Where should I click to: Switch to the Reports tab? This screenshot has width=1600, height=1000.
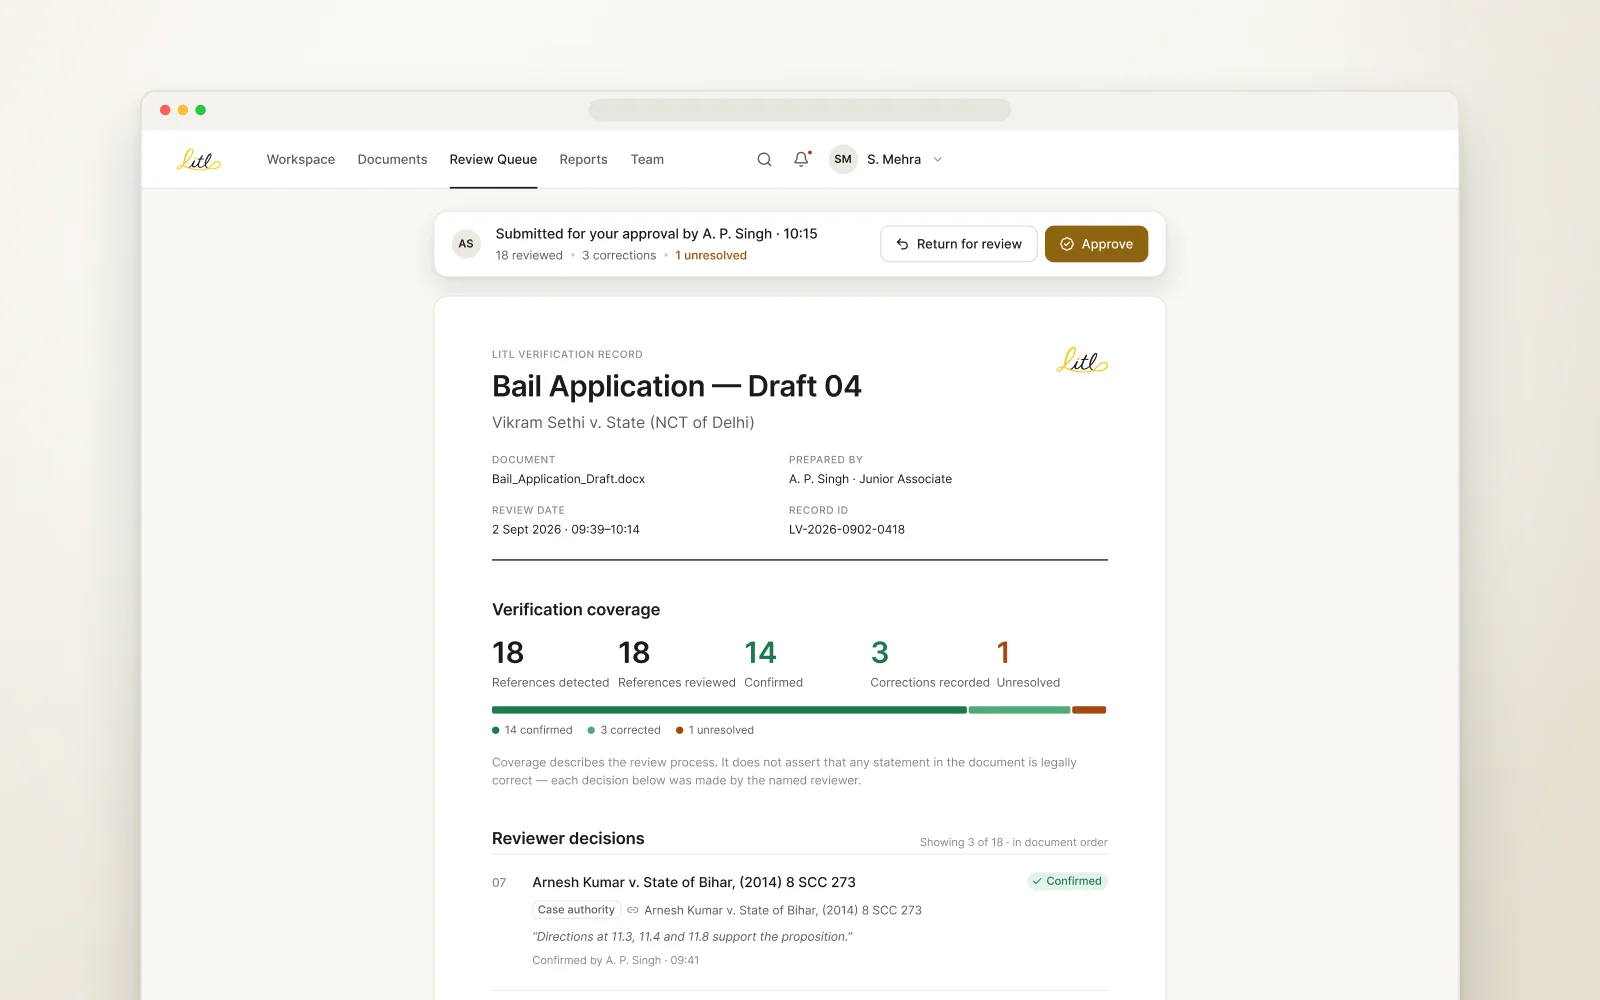(583, 160)
